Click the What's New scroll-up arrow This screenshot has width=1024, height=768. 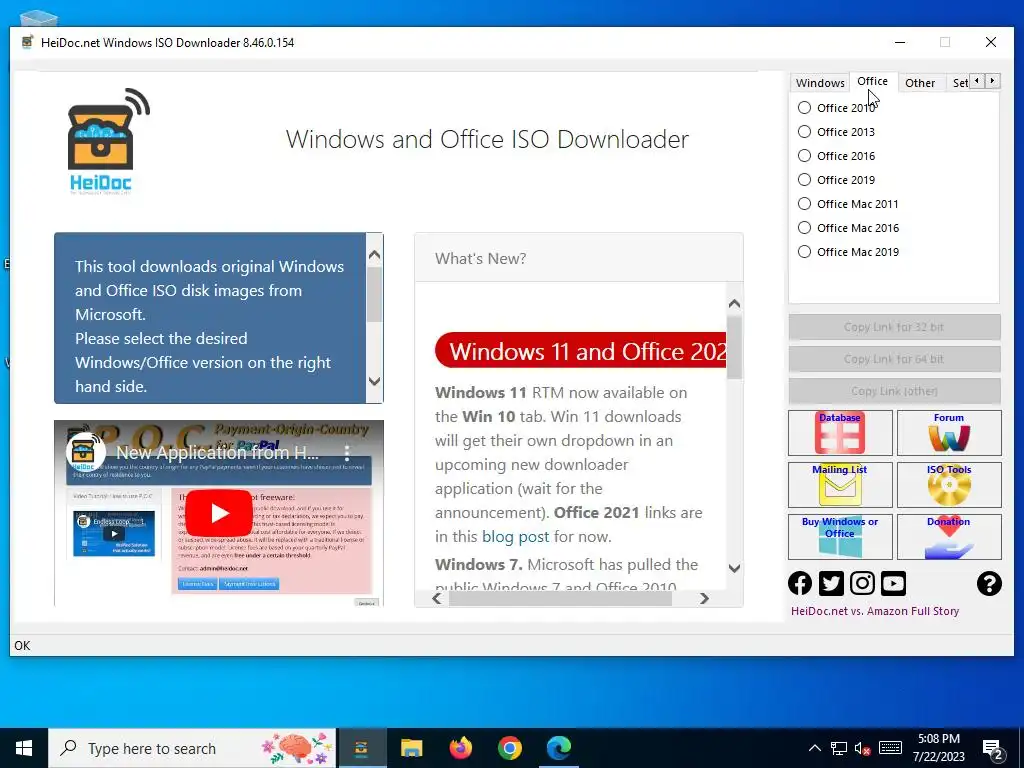[x=734, y=304]
